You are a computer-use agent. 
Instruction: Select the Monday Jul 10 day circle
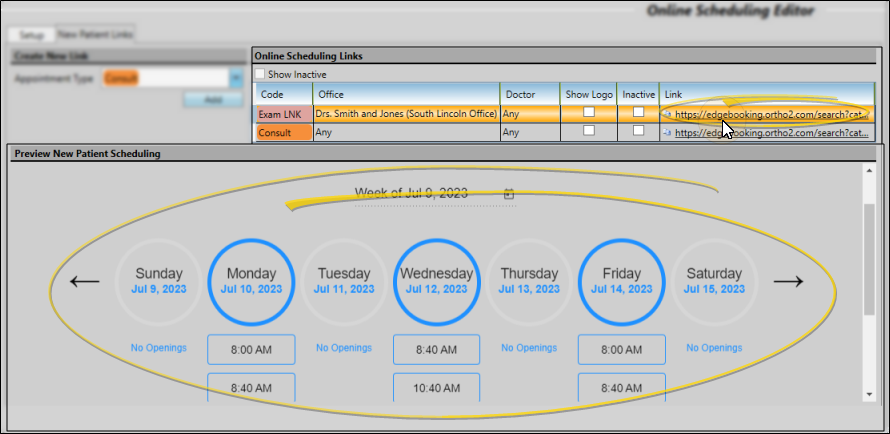[x=251, y=280]
